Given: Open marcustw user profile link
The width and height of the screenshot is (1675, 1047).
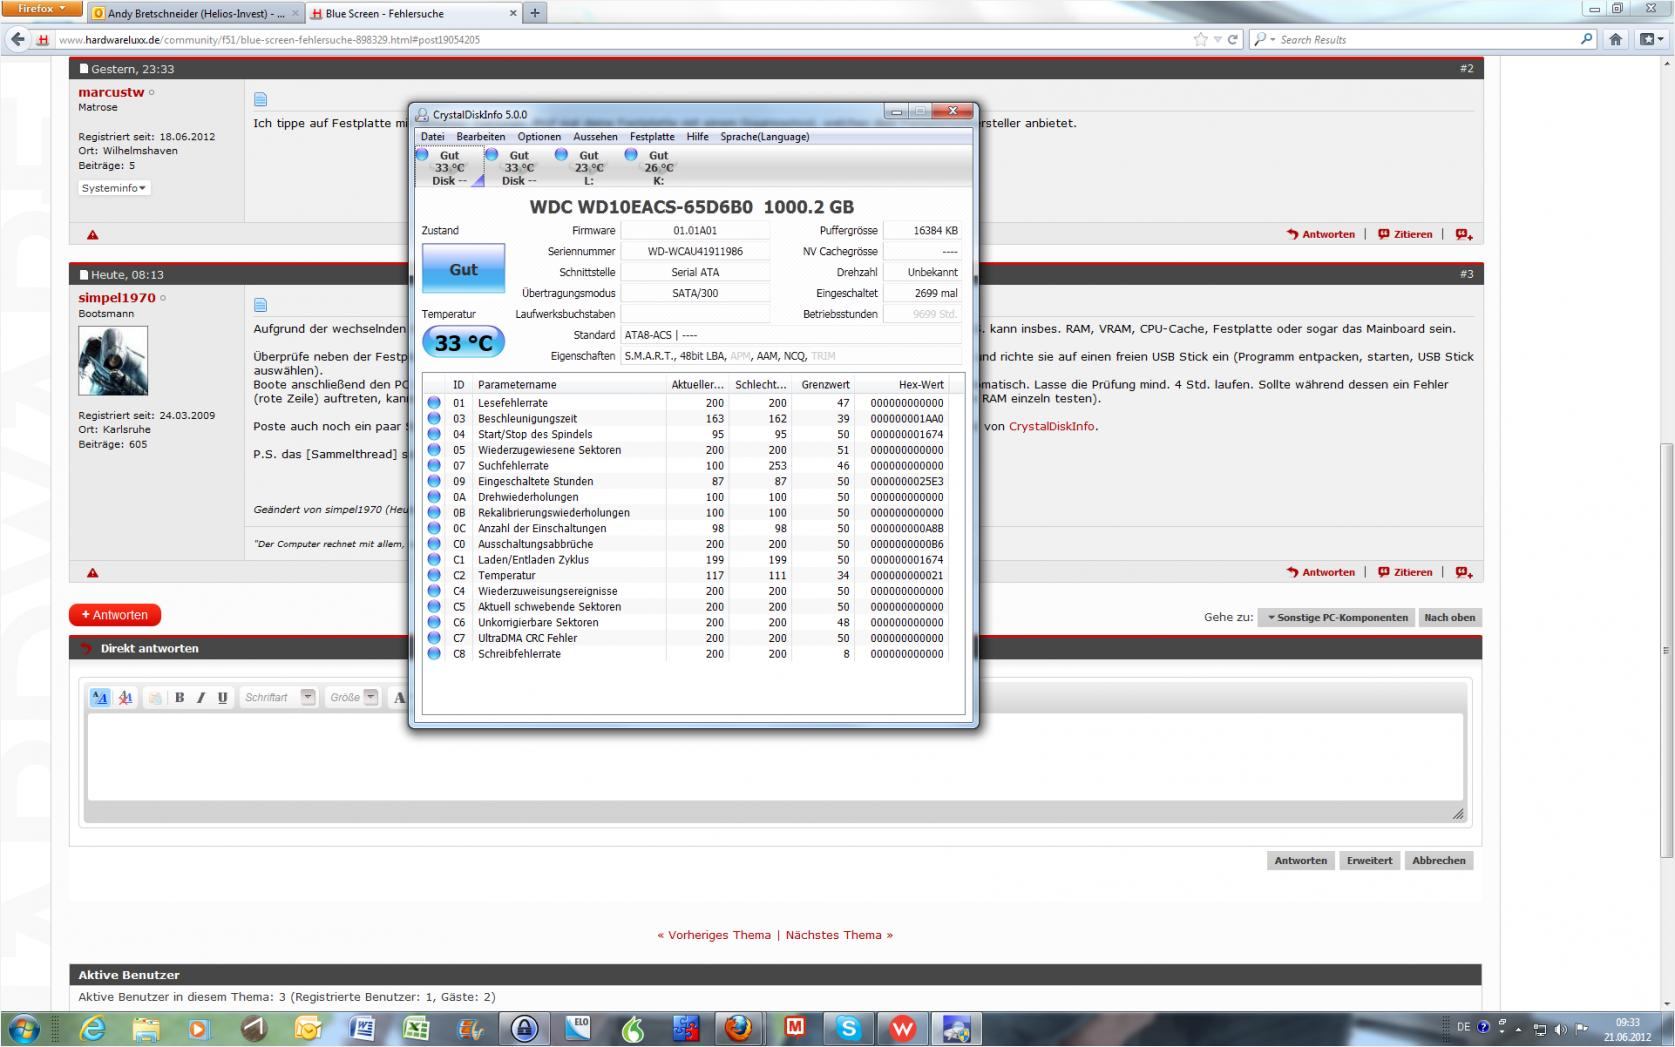Looking at the screenshot, I should [111, 92].
